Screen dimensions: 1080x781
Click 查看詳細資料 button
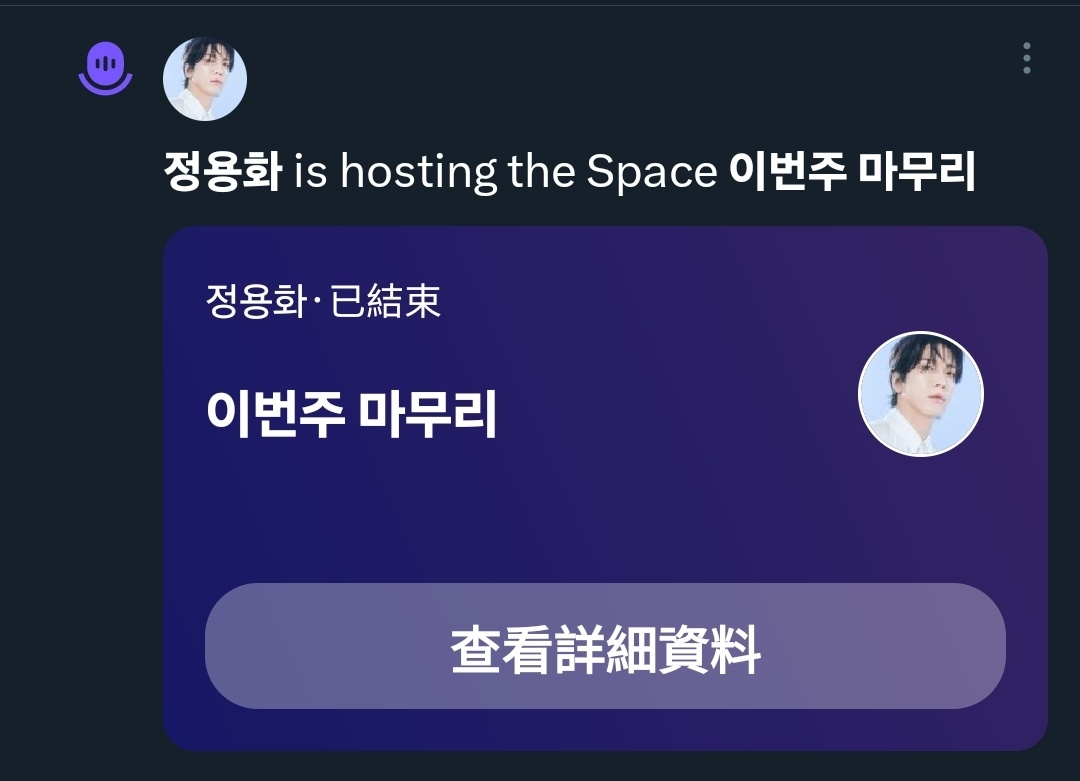pyautogui.click(x=605, y=646)
